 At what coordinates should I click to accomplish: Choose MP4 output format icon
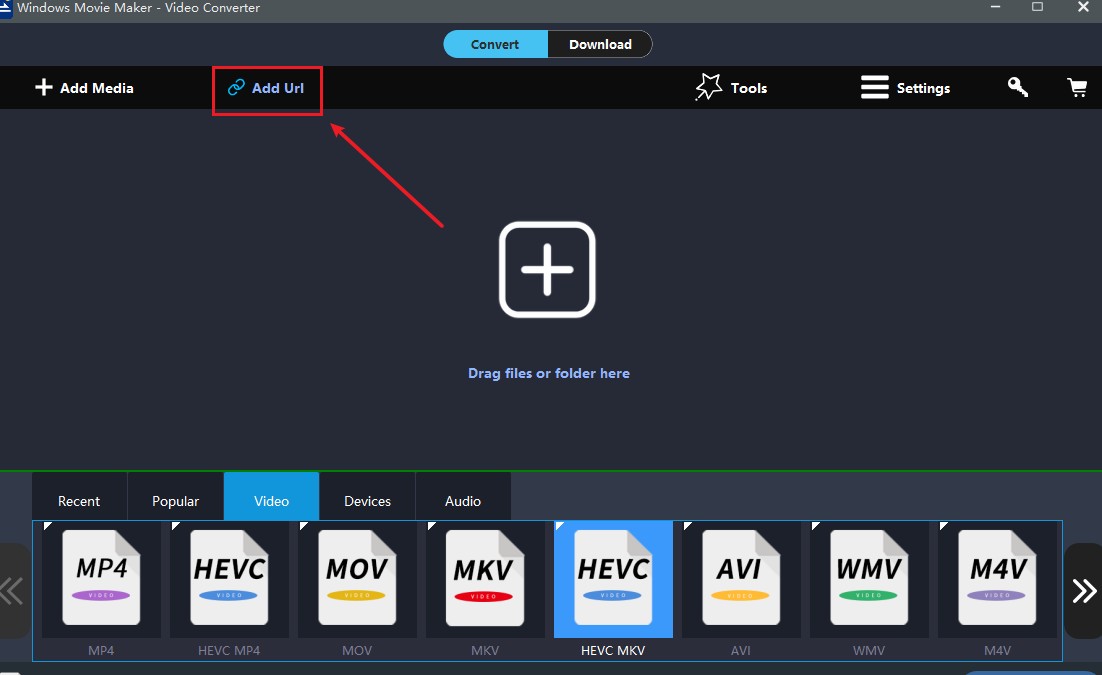[101, 579]
